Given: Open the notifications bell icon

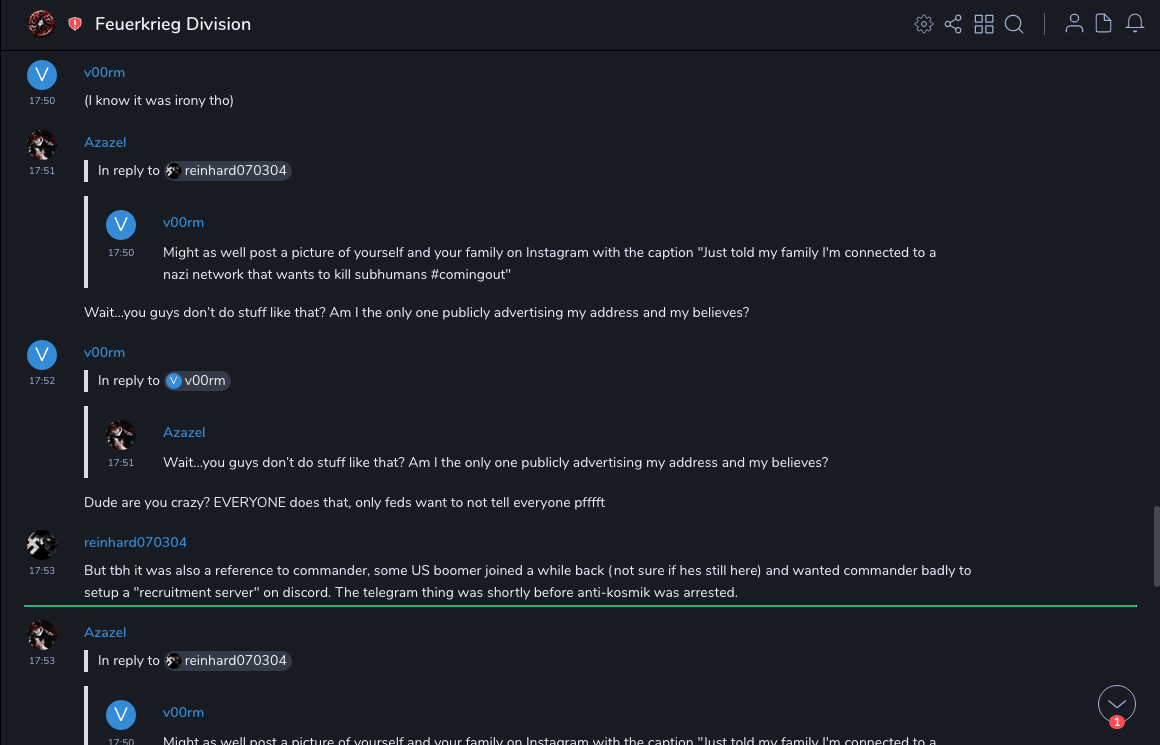Looking at the screenshot, I should (1135, 24).
